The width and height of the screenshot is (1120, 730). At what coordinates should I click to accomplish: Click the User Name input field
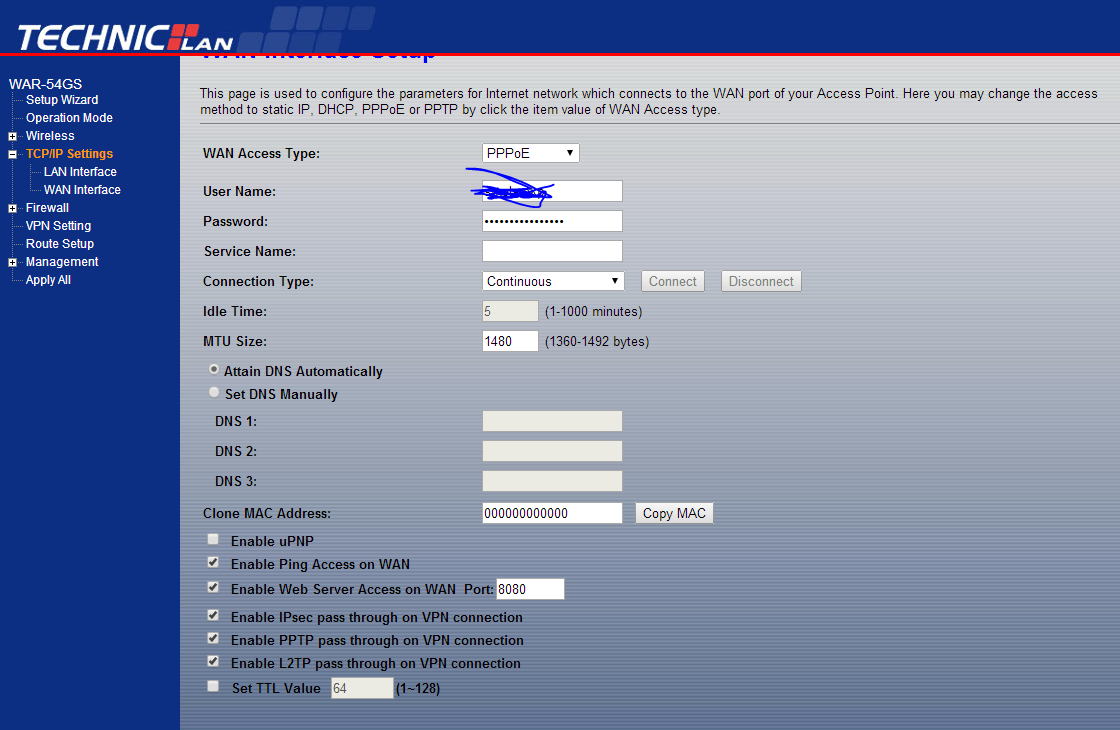coord(552,191)
